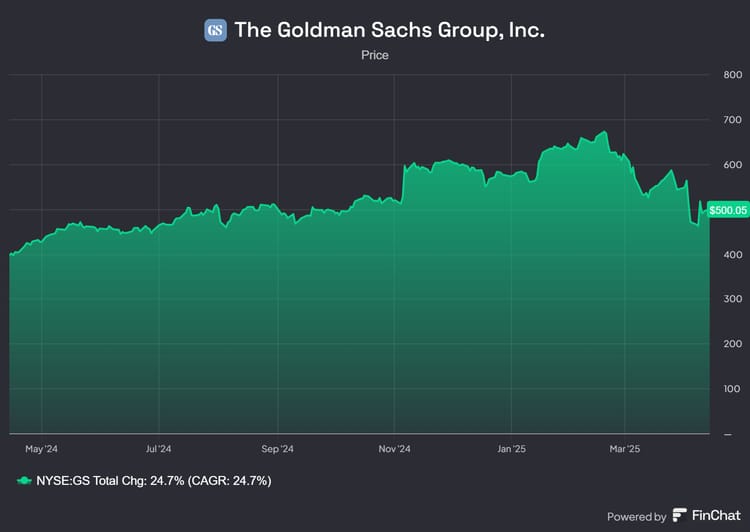Click the Jan '25 x-axis label
Screen dimensions: 750x532
pos(511,449)
